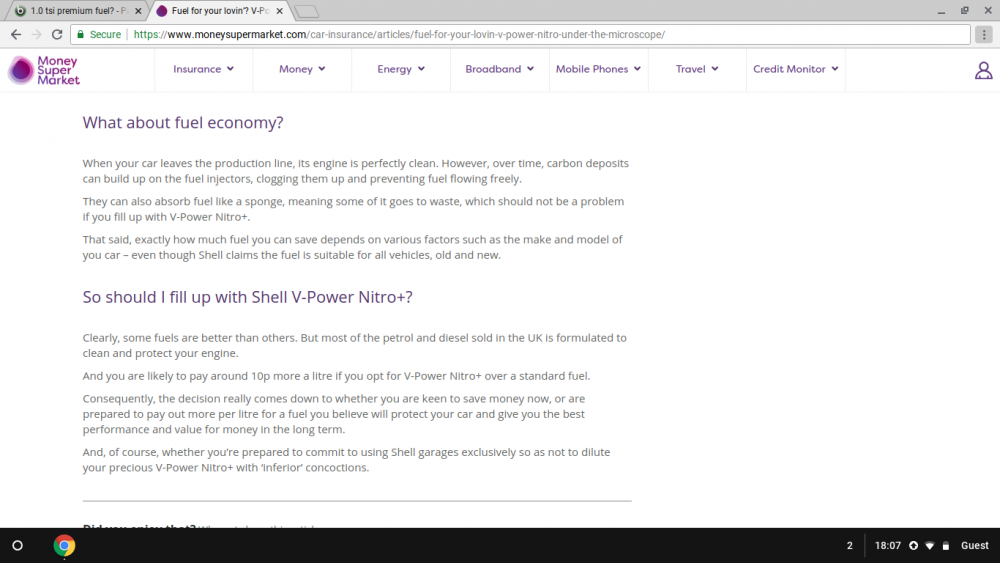Click the update indicator icon in tray

tap(913, 546)
